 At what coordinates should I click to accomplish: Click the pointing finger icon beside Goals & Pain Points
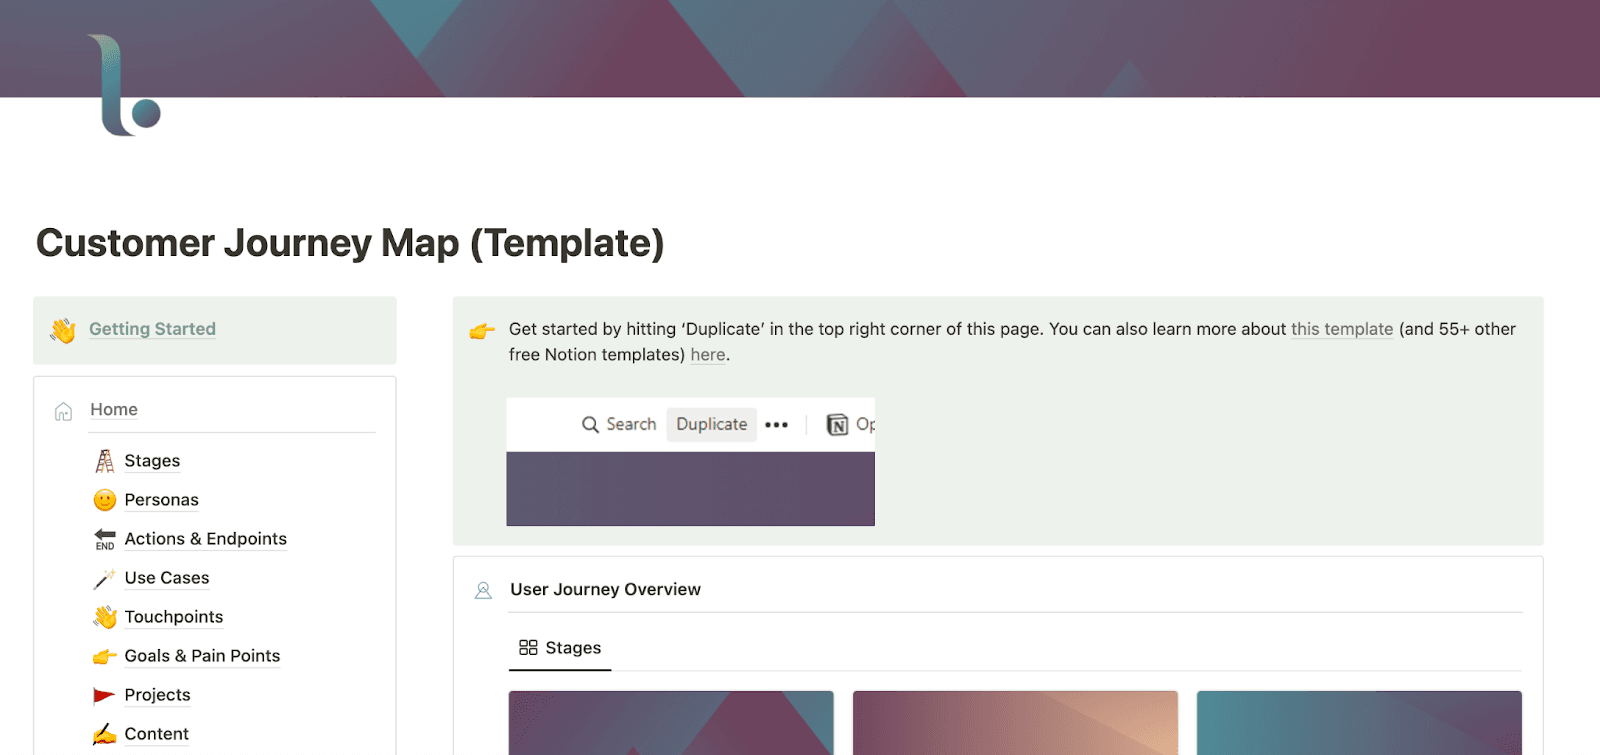(x=104, y=656)
